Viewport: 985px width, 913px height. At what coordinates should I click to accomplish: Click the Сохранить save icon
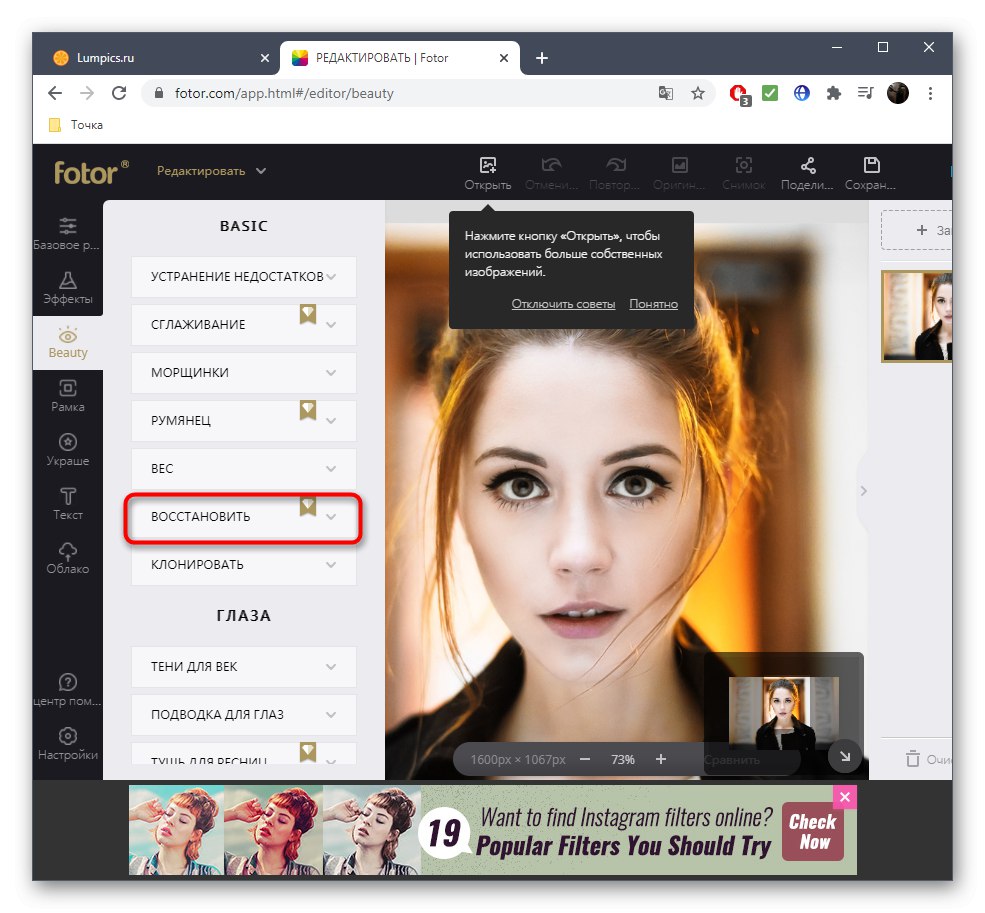(871, 173)
